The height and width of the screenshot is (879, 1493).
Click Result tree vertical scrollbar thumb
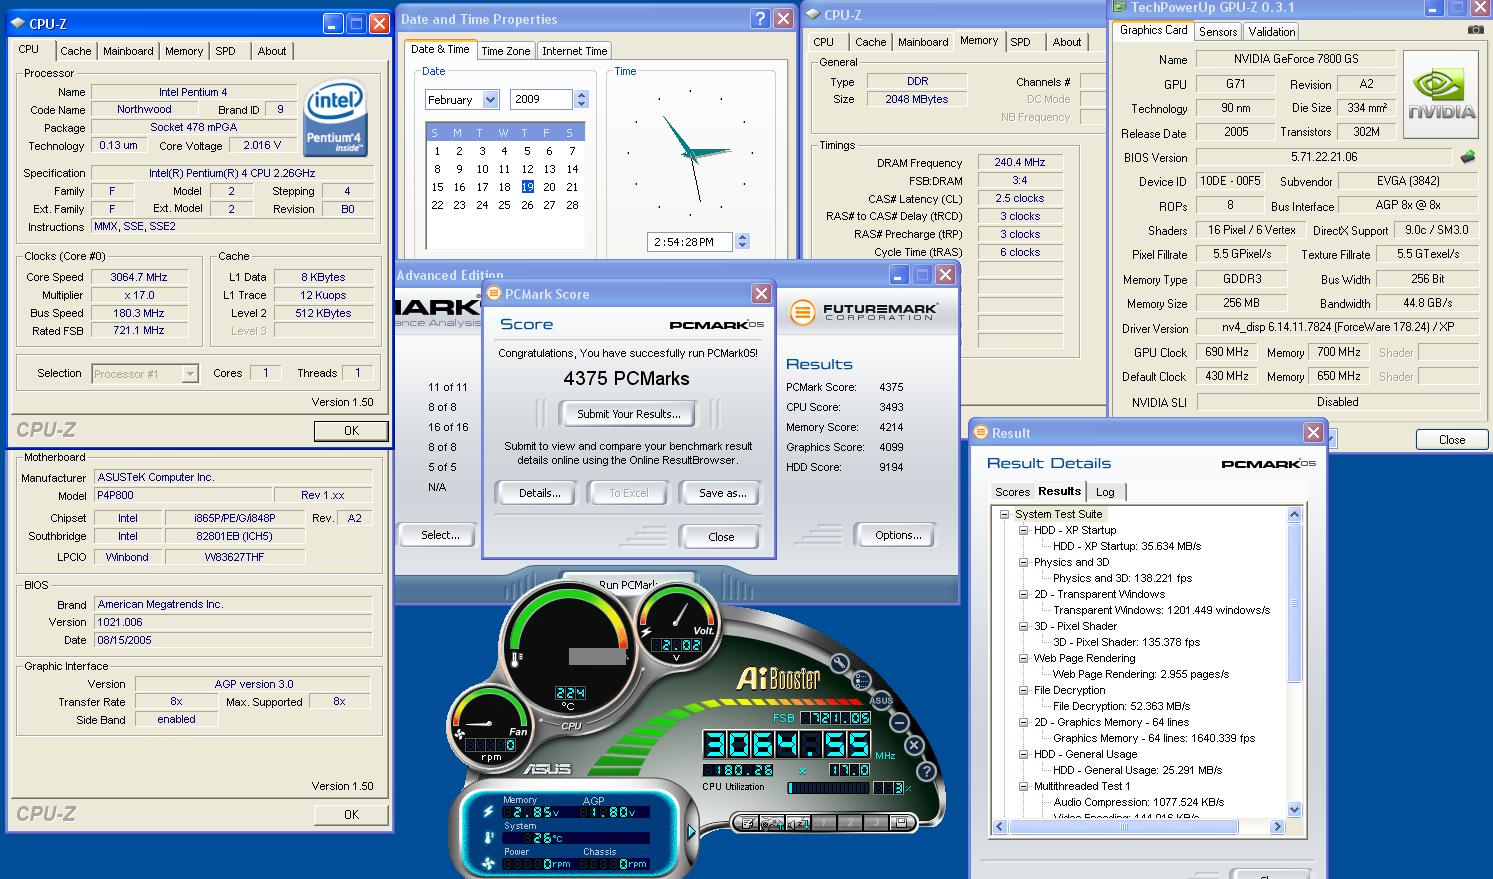click(1294, 603)
